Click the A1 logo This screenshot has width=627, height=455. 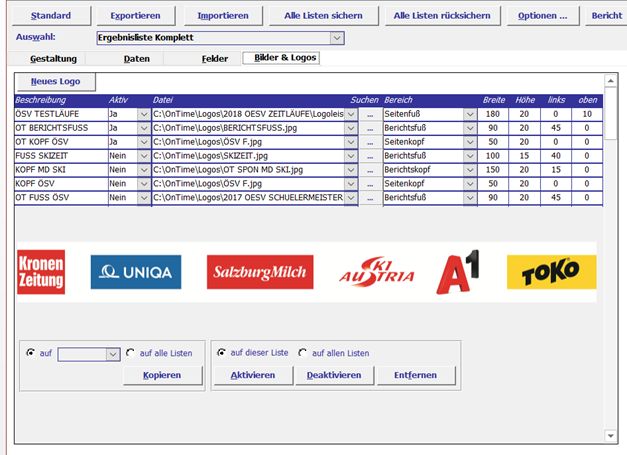click(x=458, y=272)
